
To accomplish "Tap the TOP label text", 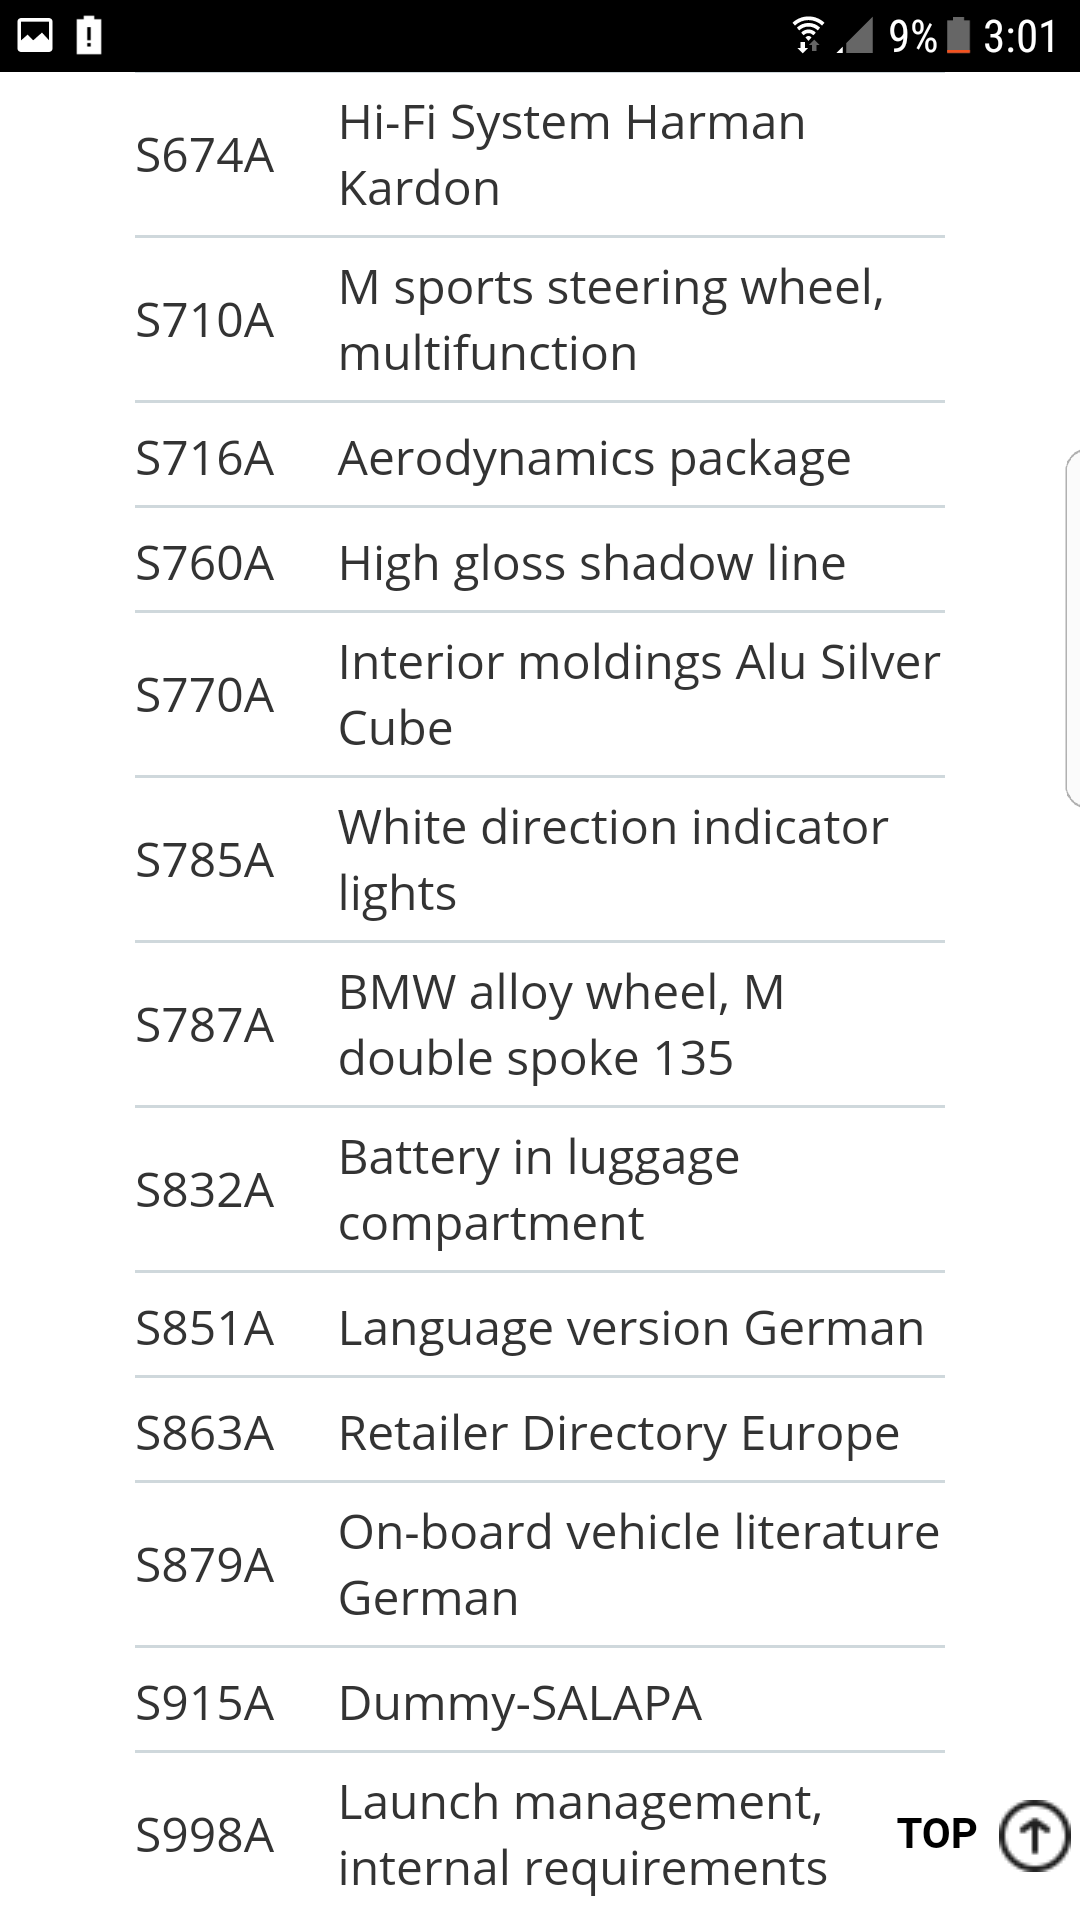I will pyautogui.click(x=937, y=1834).
